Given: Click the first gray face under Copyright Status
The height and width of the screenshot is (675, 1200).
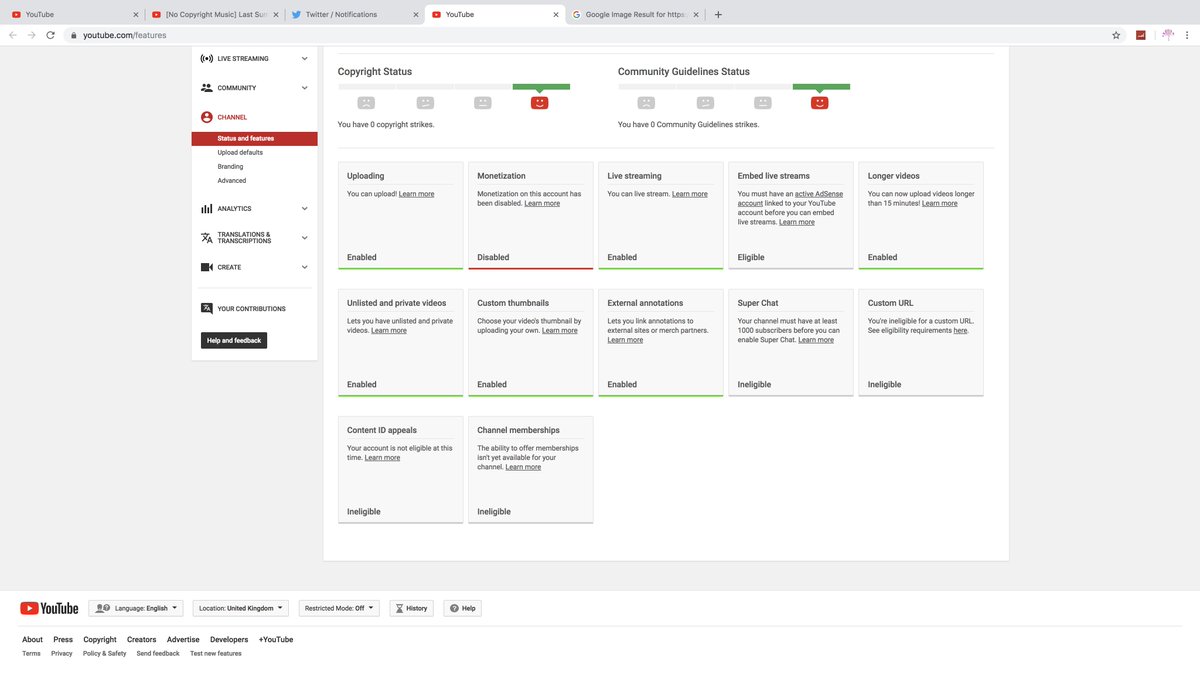Looking at the screenshot, I should 366,103.
